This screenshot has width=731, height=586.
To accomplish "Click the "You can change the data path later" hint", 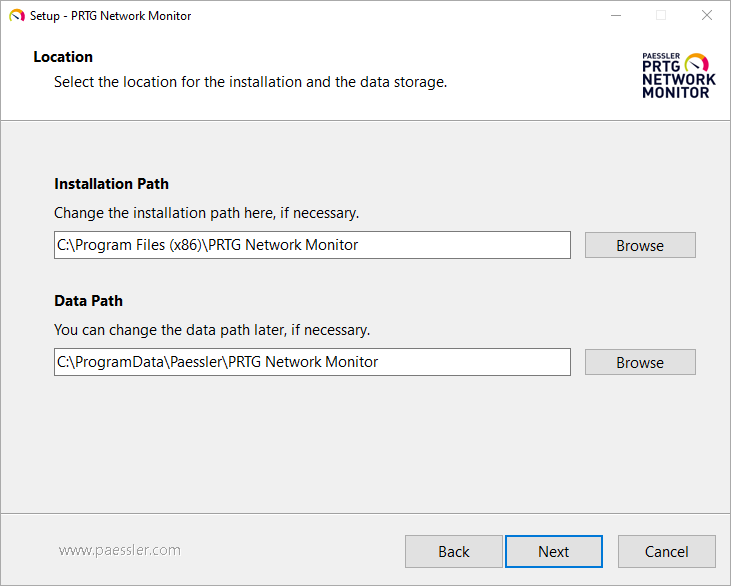I will tap(212, 330).
